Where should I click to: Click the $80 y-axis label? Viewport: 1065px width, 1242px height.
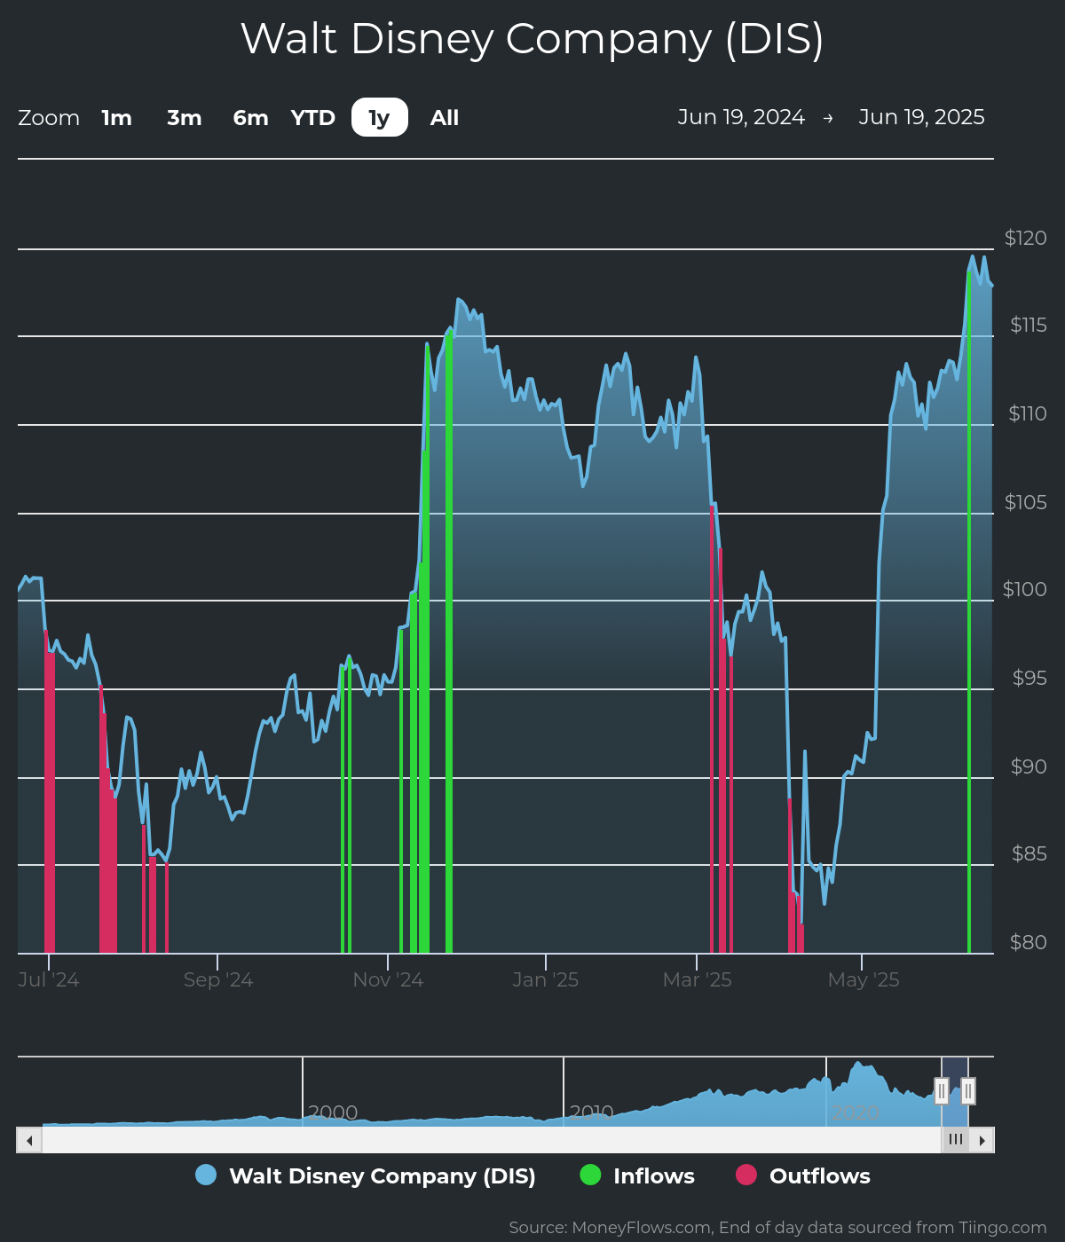point(1028,942)
